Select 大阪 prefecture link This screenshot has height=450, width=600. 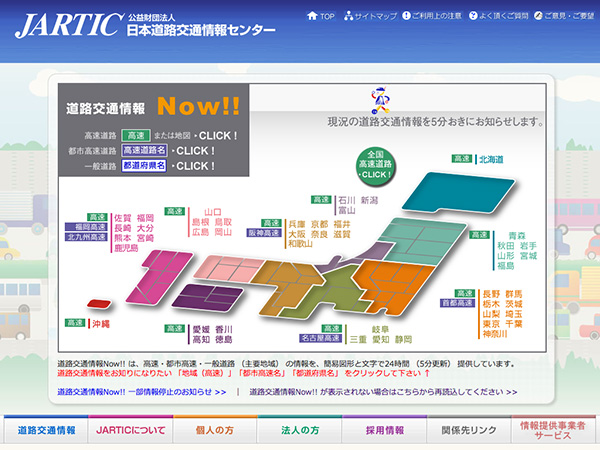(x=297, y=234)
